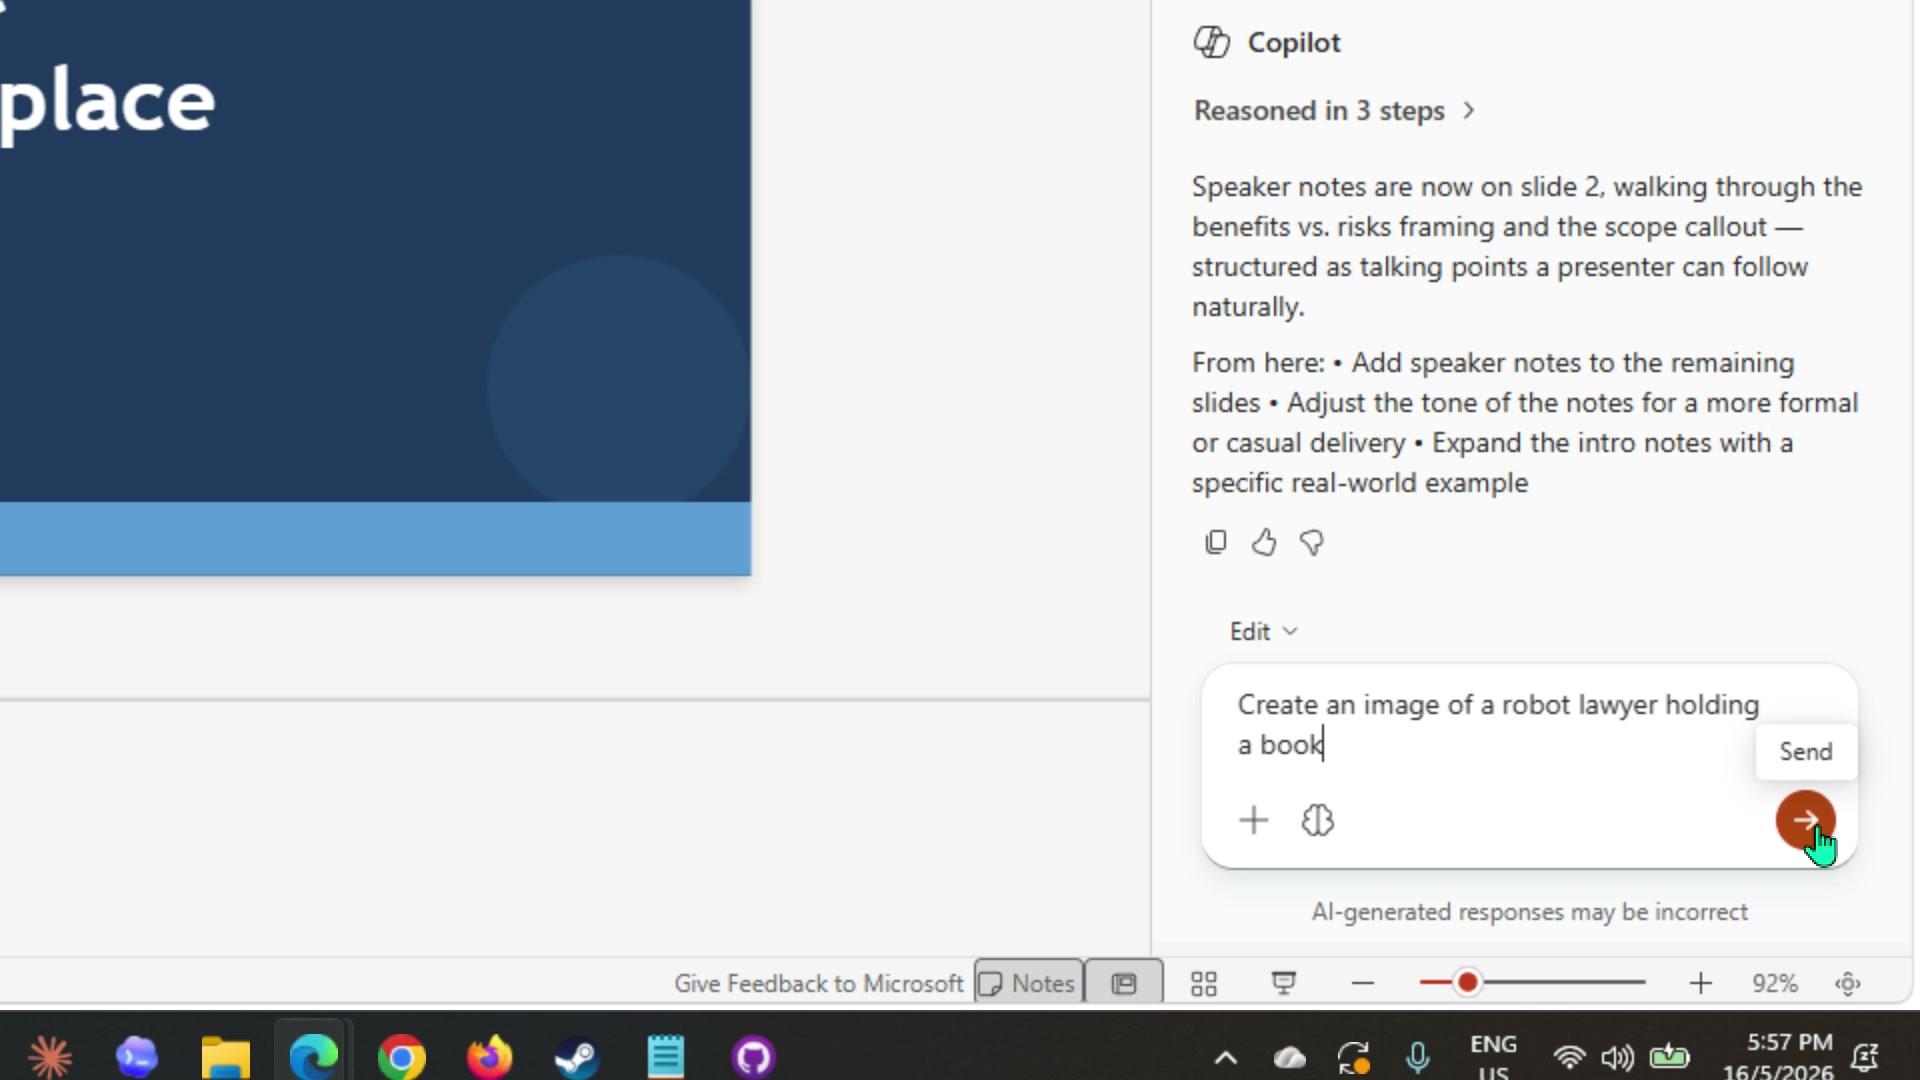
Task: Give the response a thumbs up
Action: (1263, 542)
